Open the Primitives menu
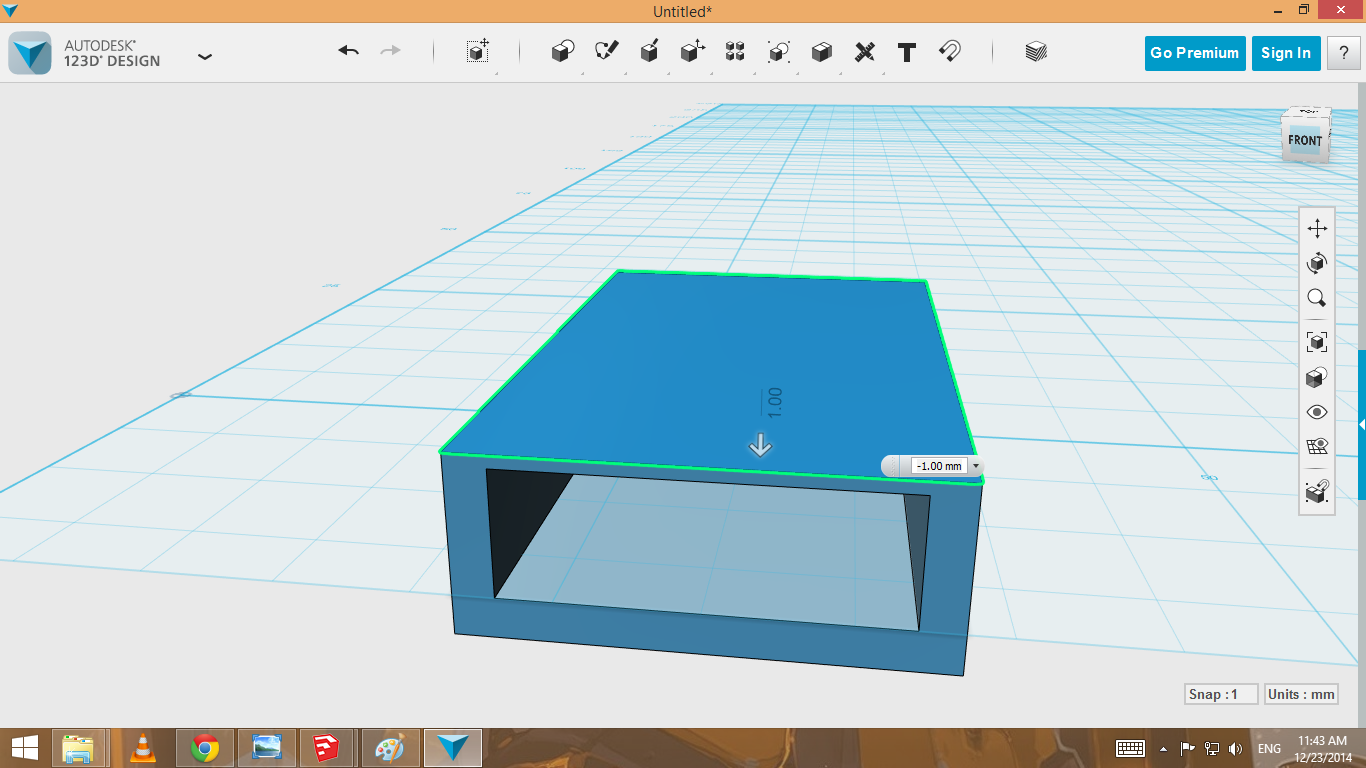This screenshot has width=1366, height=768. (563, 52)
